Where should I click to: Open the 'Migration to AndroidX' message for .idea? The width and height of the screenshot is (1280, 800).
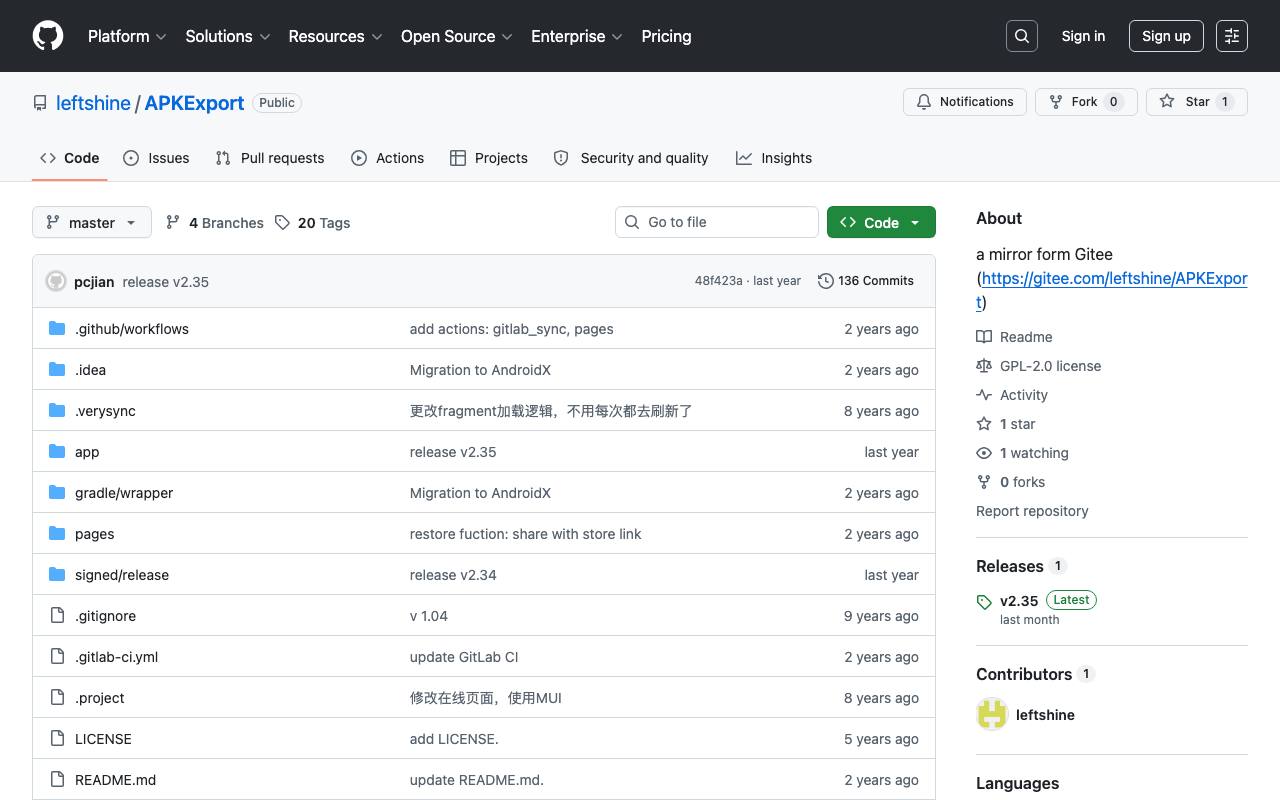click(480, 370)
